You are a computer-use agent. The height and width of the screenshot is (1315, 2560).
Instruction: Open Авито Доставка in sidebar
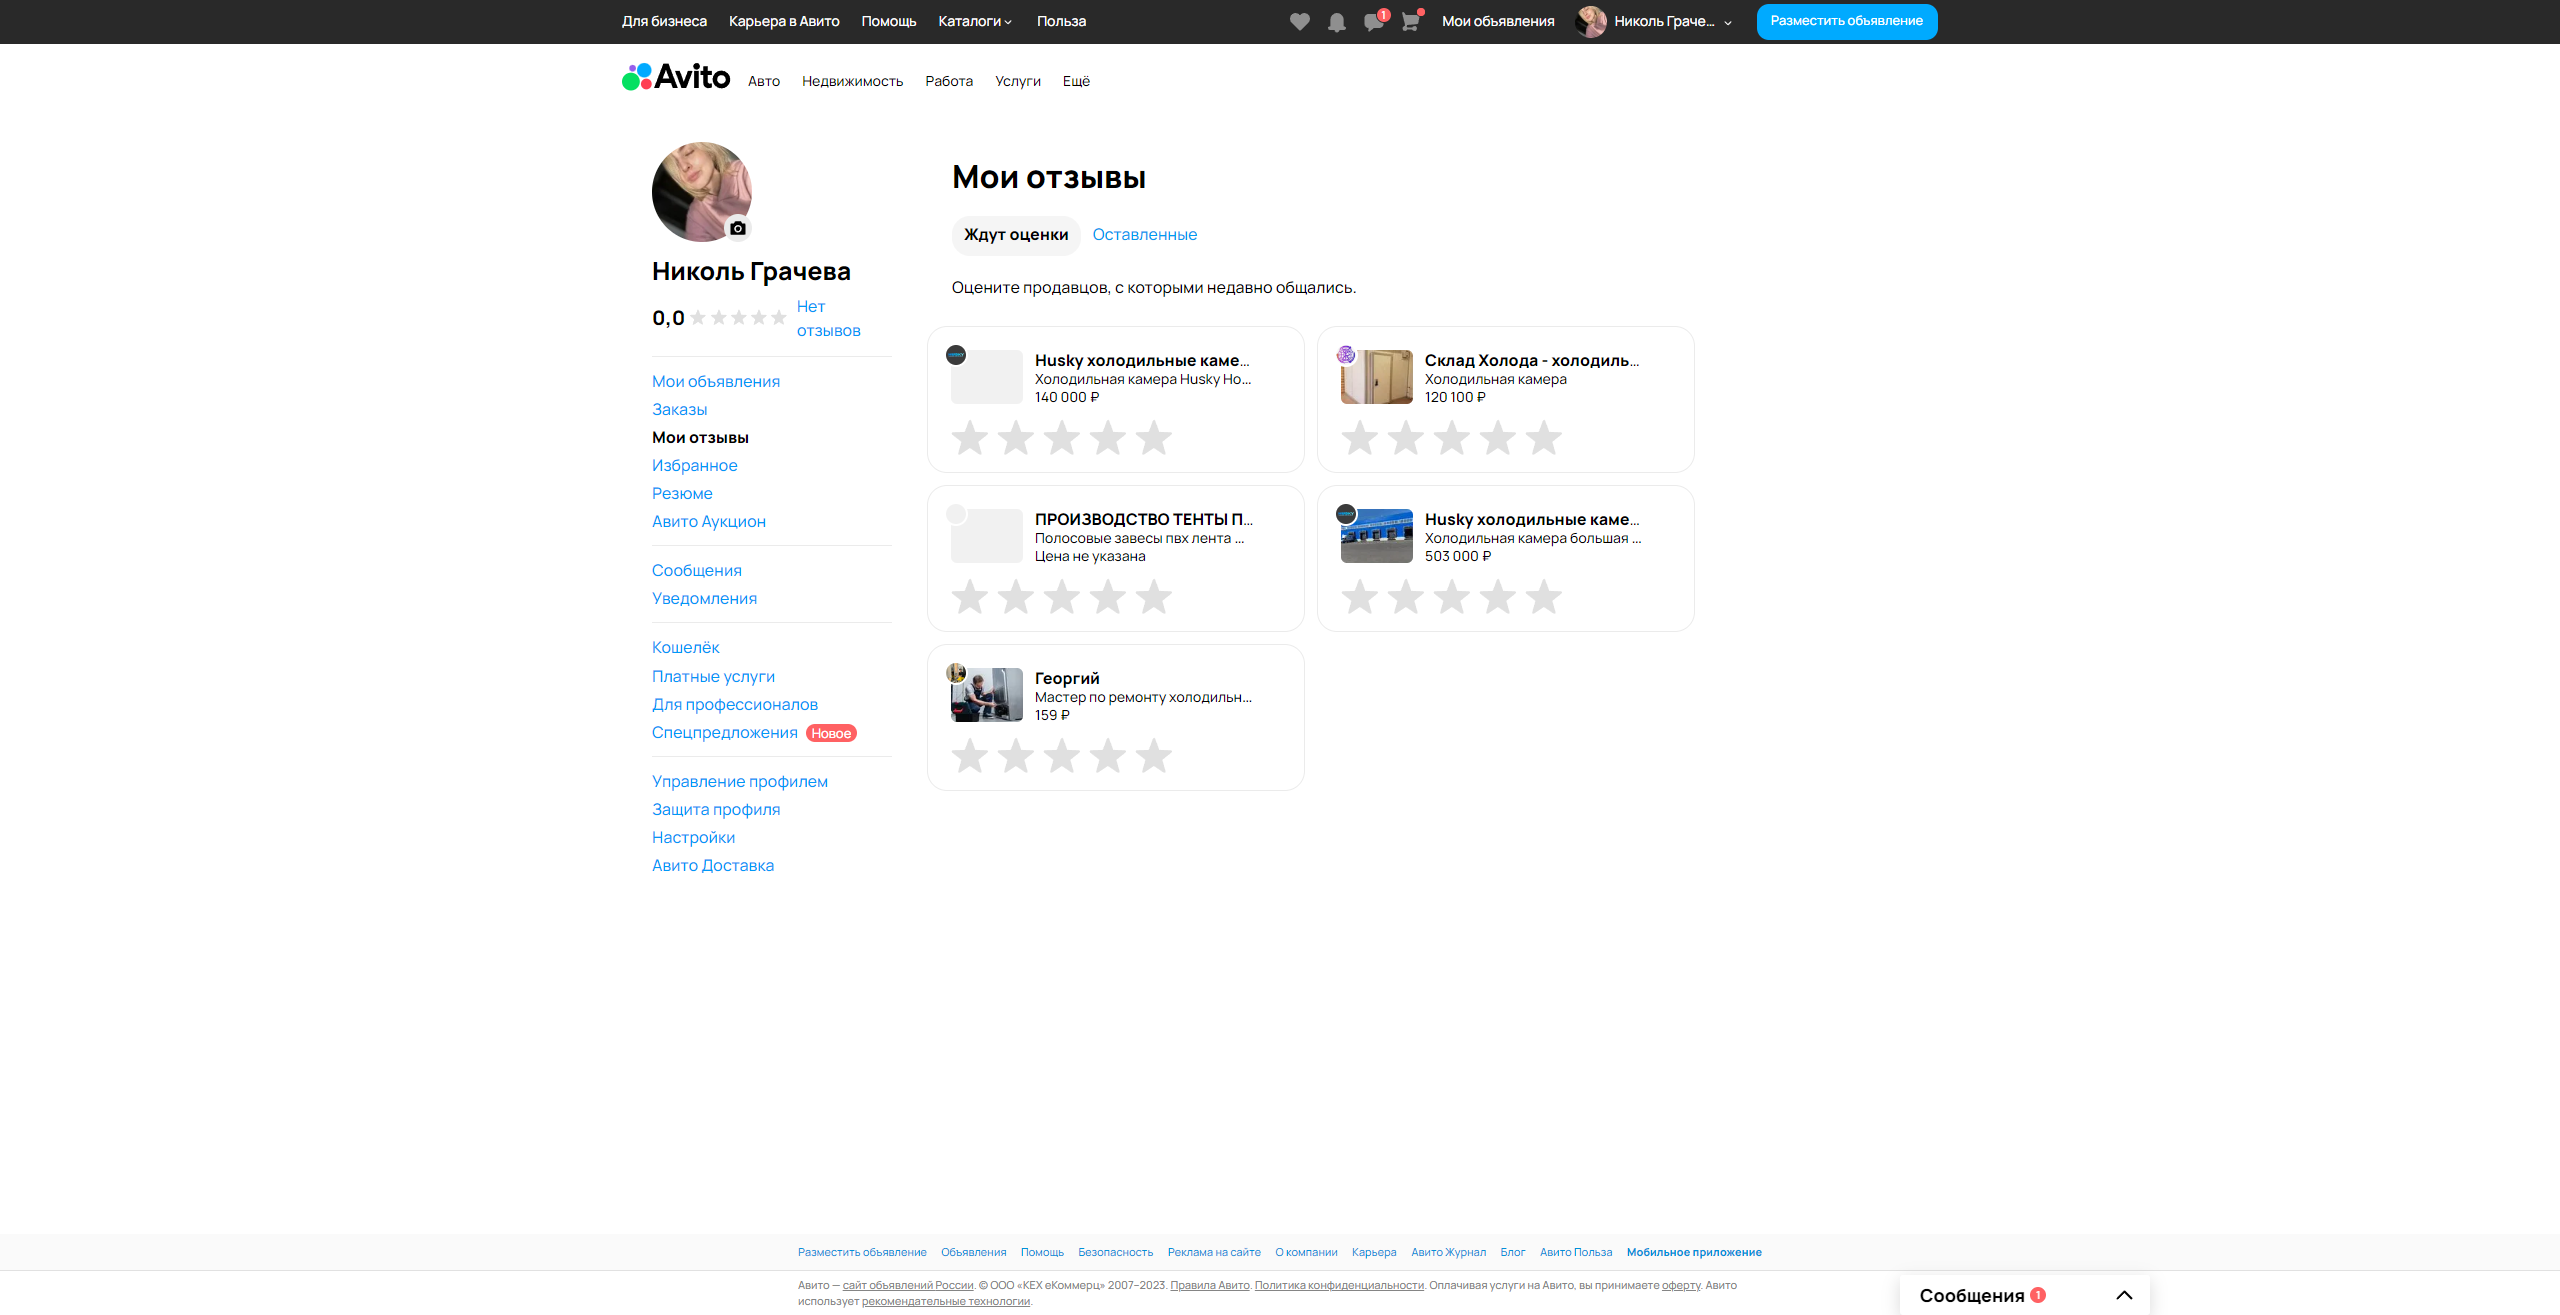(x=713, y=866)
